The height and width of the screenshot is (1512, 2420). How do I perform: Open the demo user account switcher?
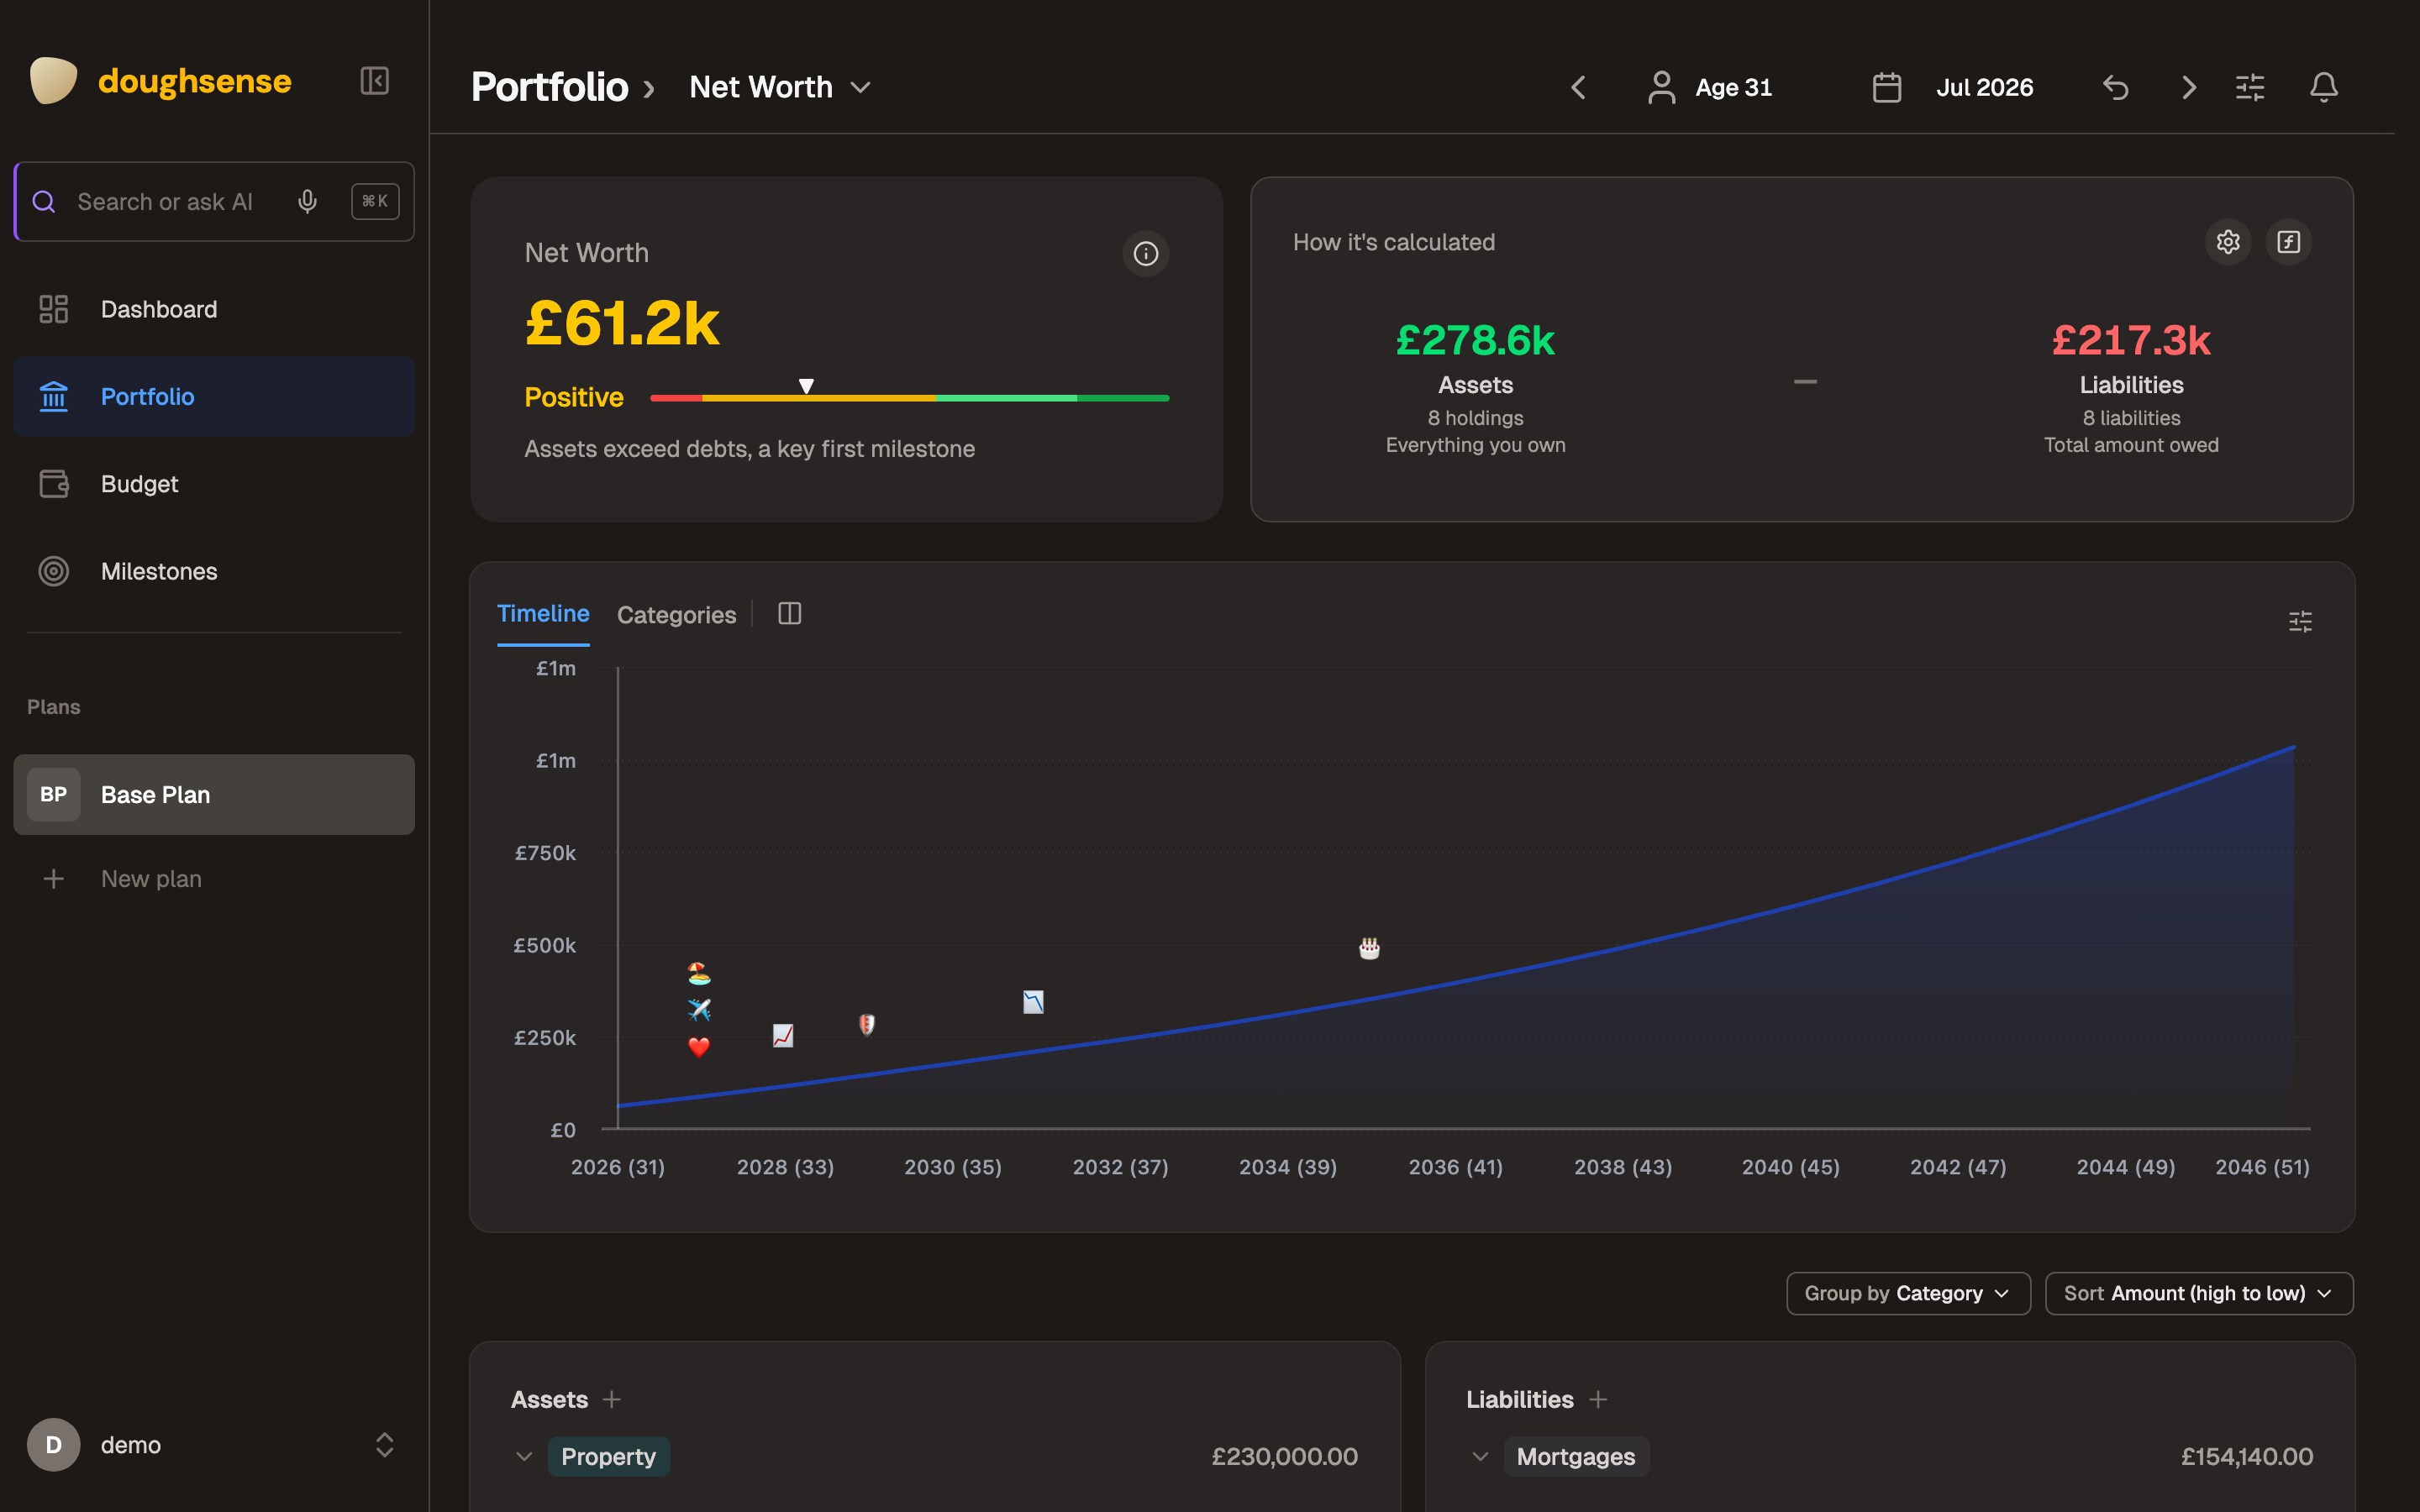(x=214, y=1444)
